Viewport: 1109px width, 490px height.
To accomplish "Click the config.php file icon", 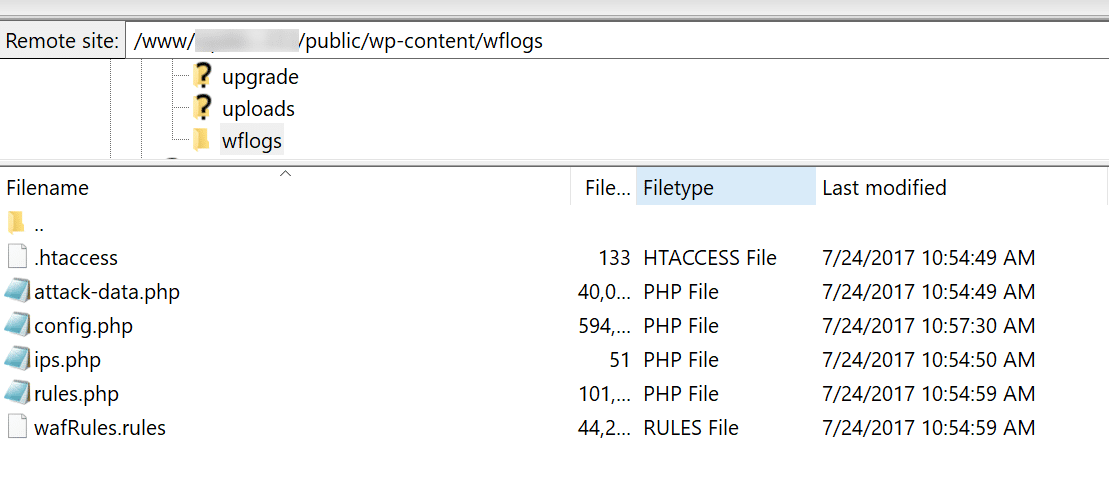I will click(x=17, y=326).
